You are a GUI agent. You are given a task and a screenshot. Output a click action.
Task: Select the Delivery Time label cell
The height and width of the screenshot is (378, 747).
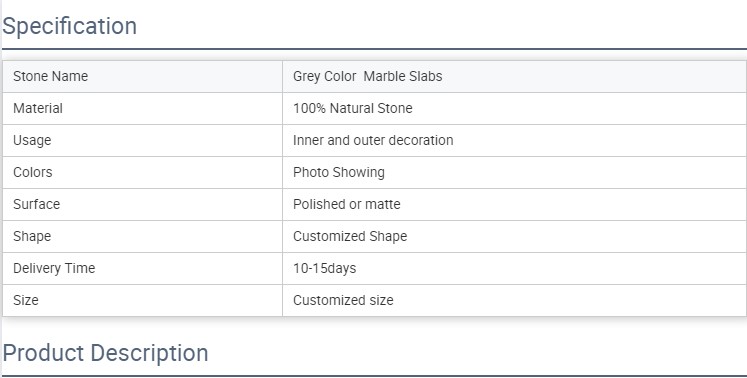(142, 268)
